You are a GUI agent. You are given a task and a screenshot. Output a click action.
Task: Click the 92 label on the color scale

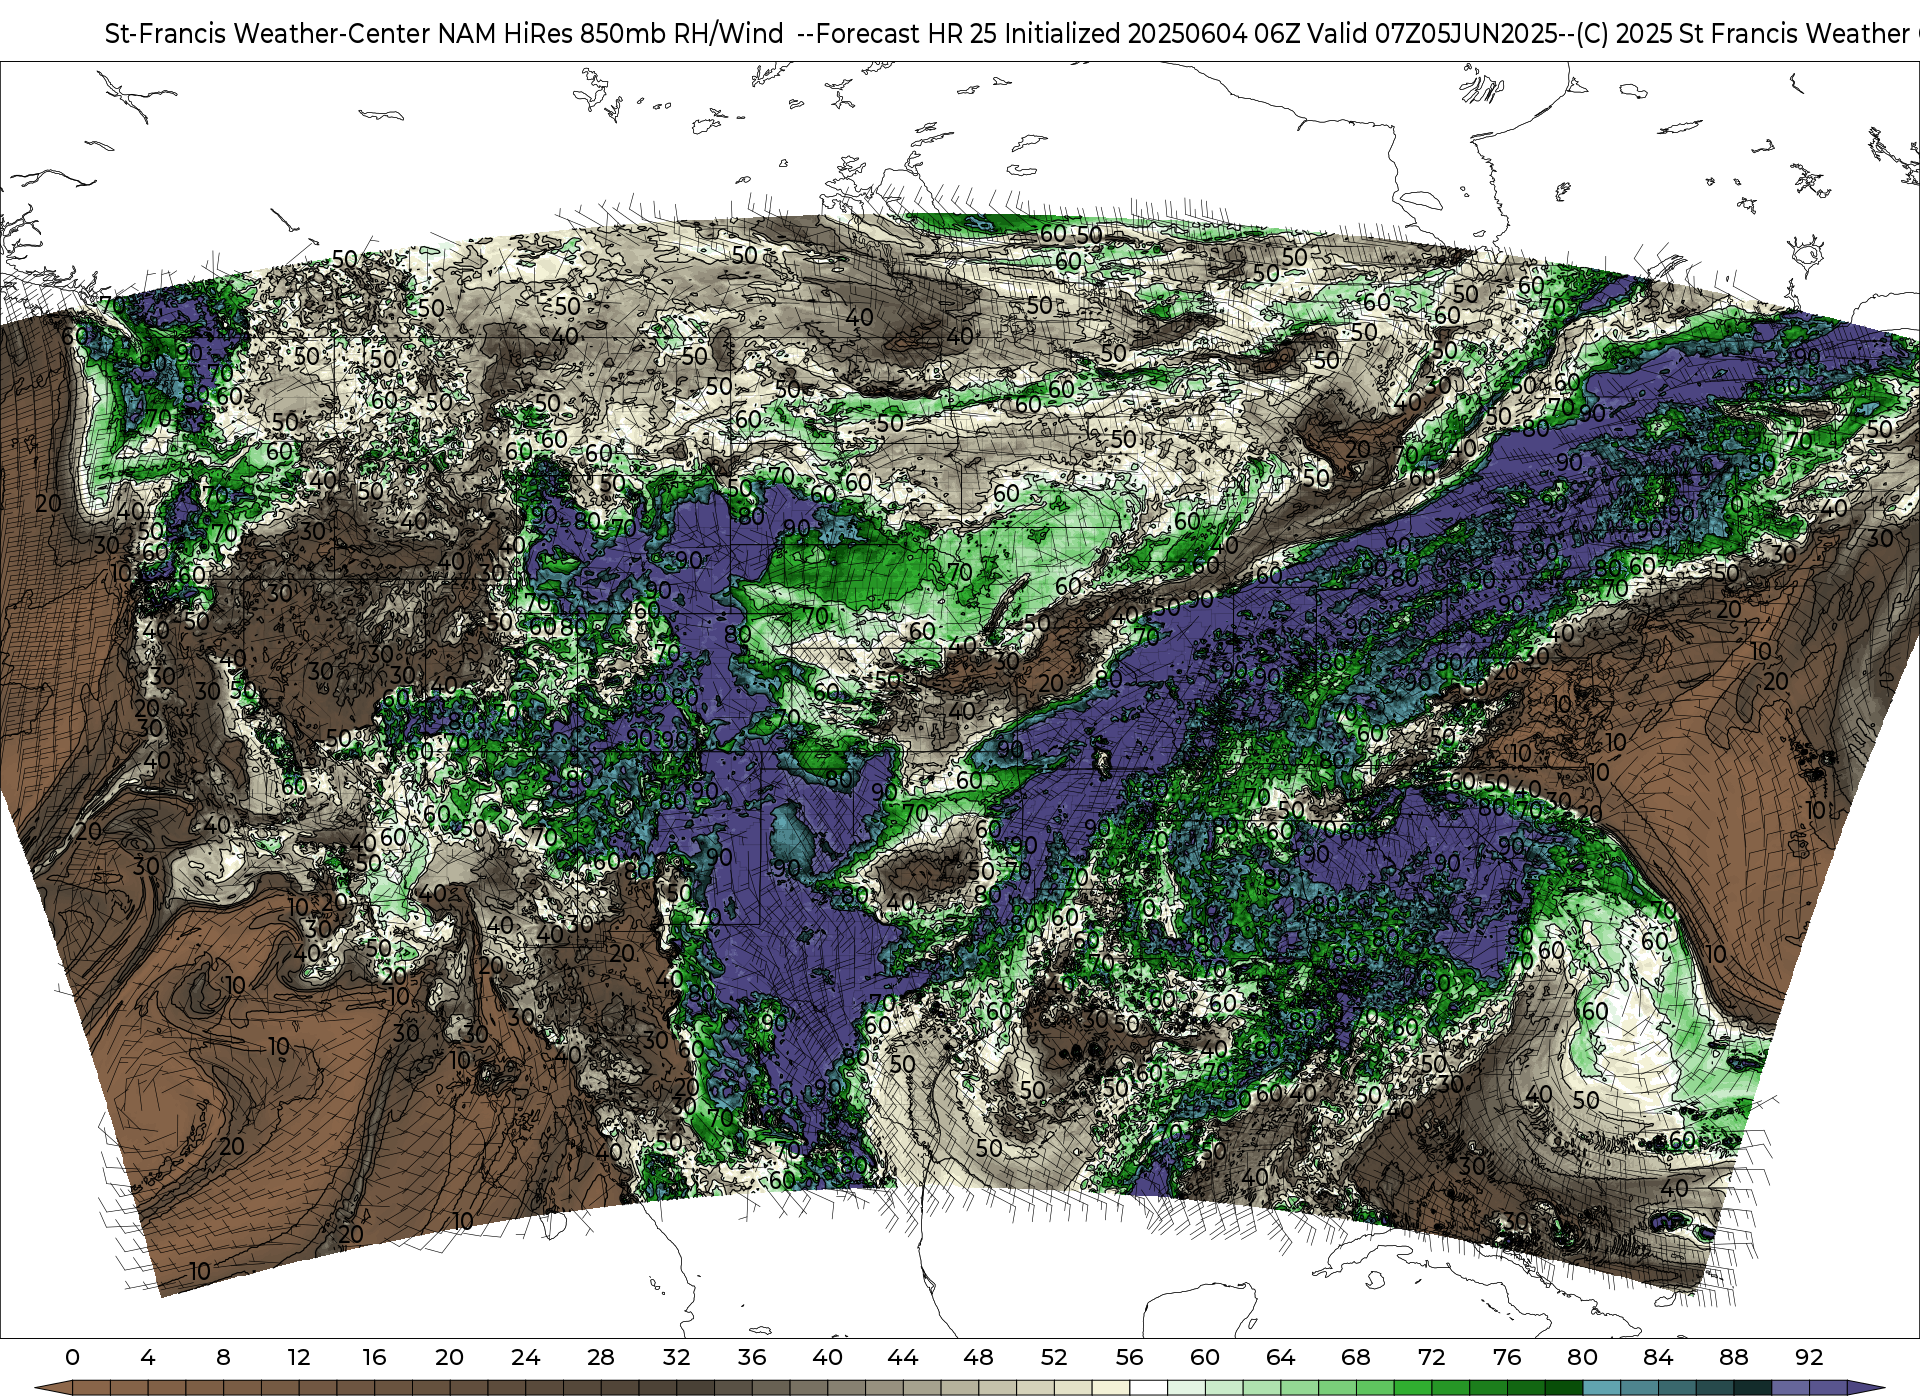tap(1809, 1357)
